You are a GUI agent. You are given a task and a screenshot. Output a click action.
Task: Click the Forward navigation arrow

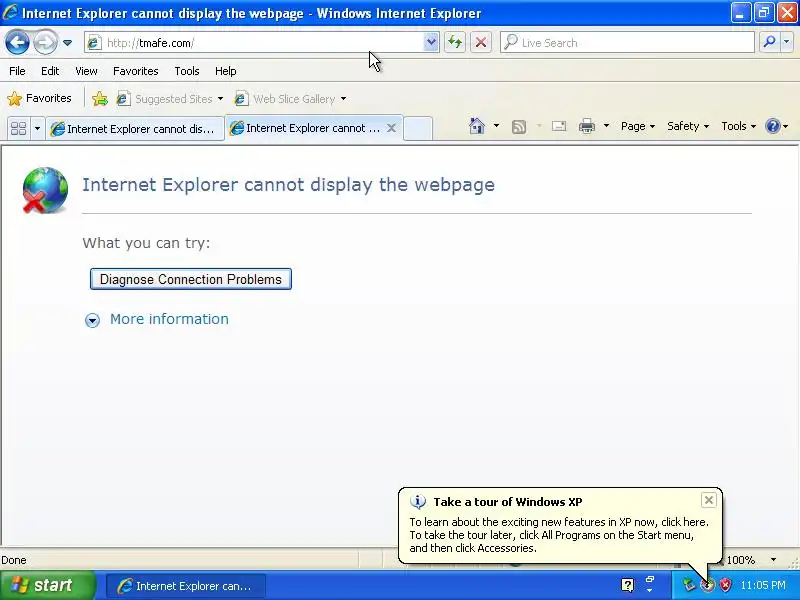(x=45, y=42)
